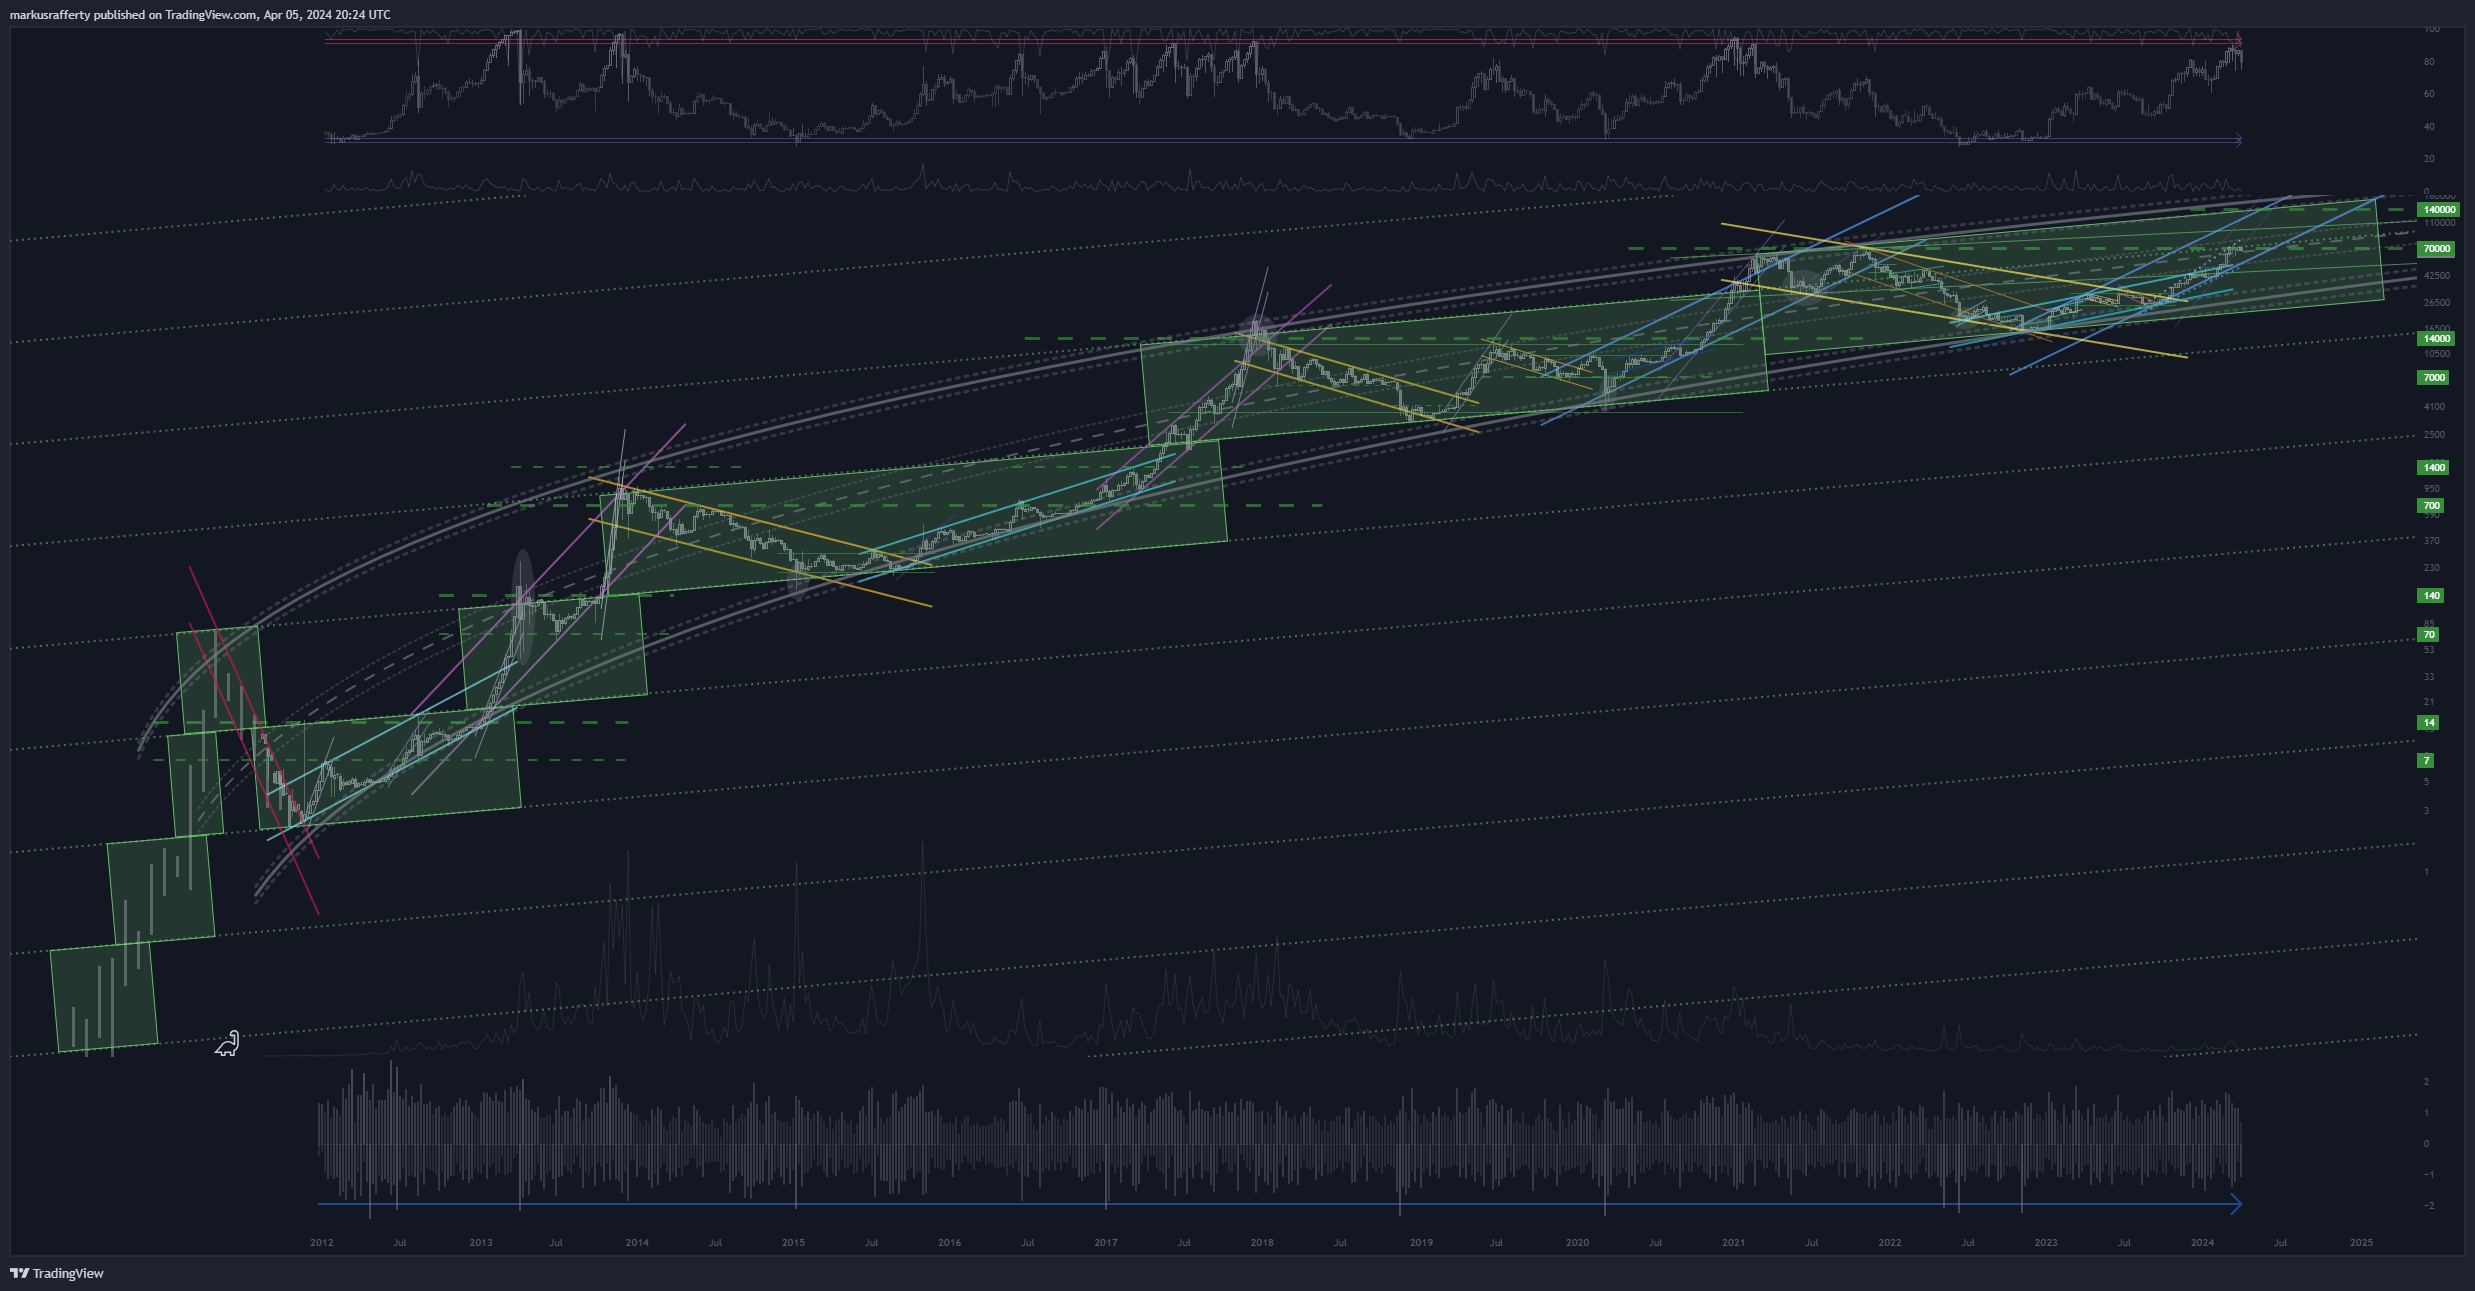Click the 2022 time axis label

pos(1890,1243)
